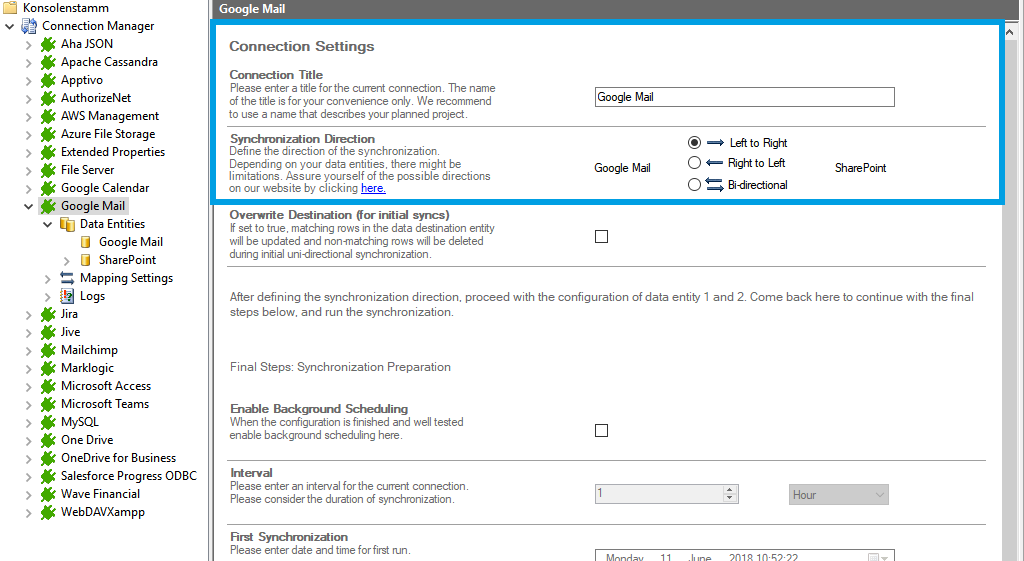Enable Background Scheduling checkbox
The width and height of the screenshot is (1024, 561).
601,430
